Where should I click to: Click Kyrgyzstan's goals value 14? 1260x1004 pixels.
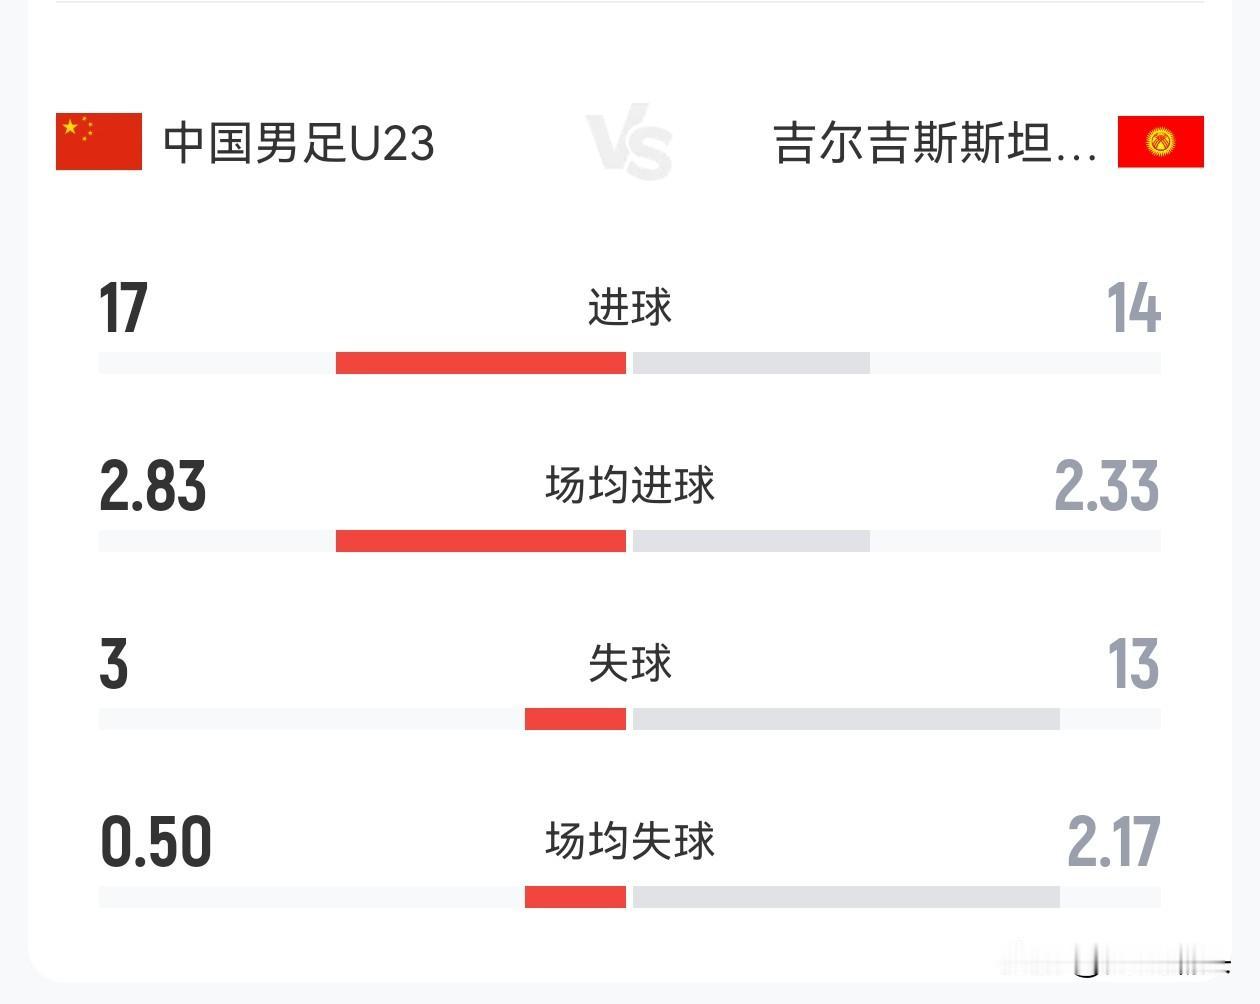coord(1133,308)
